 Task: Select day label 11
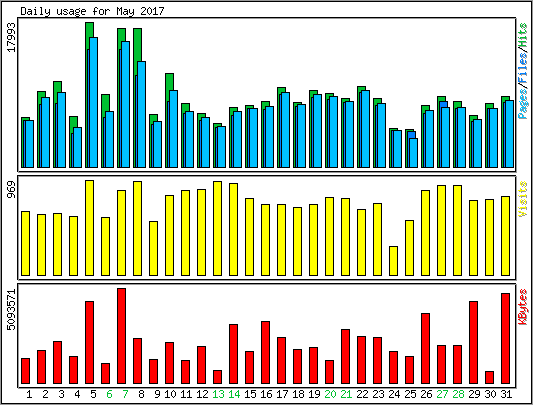[186, 394]
